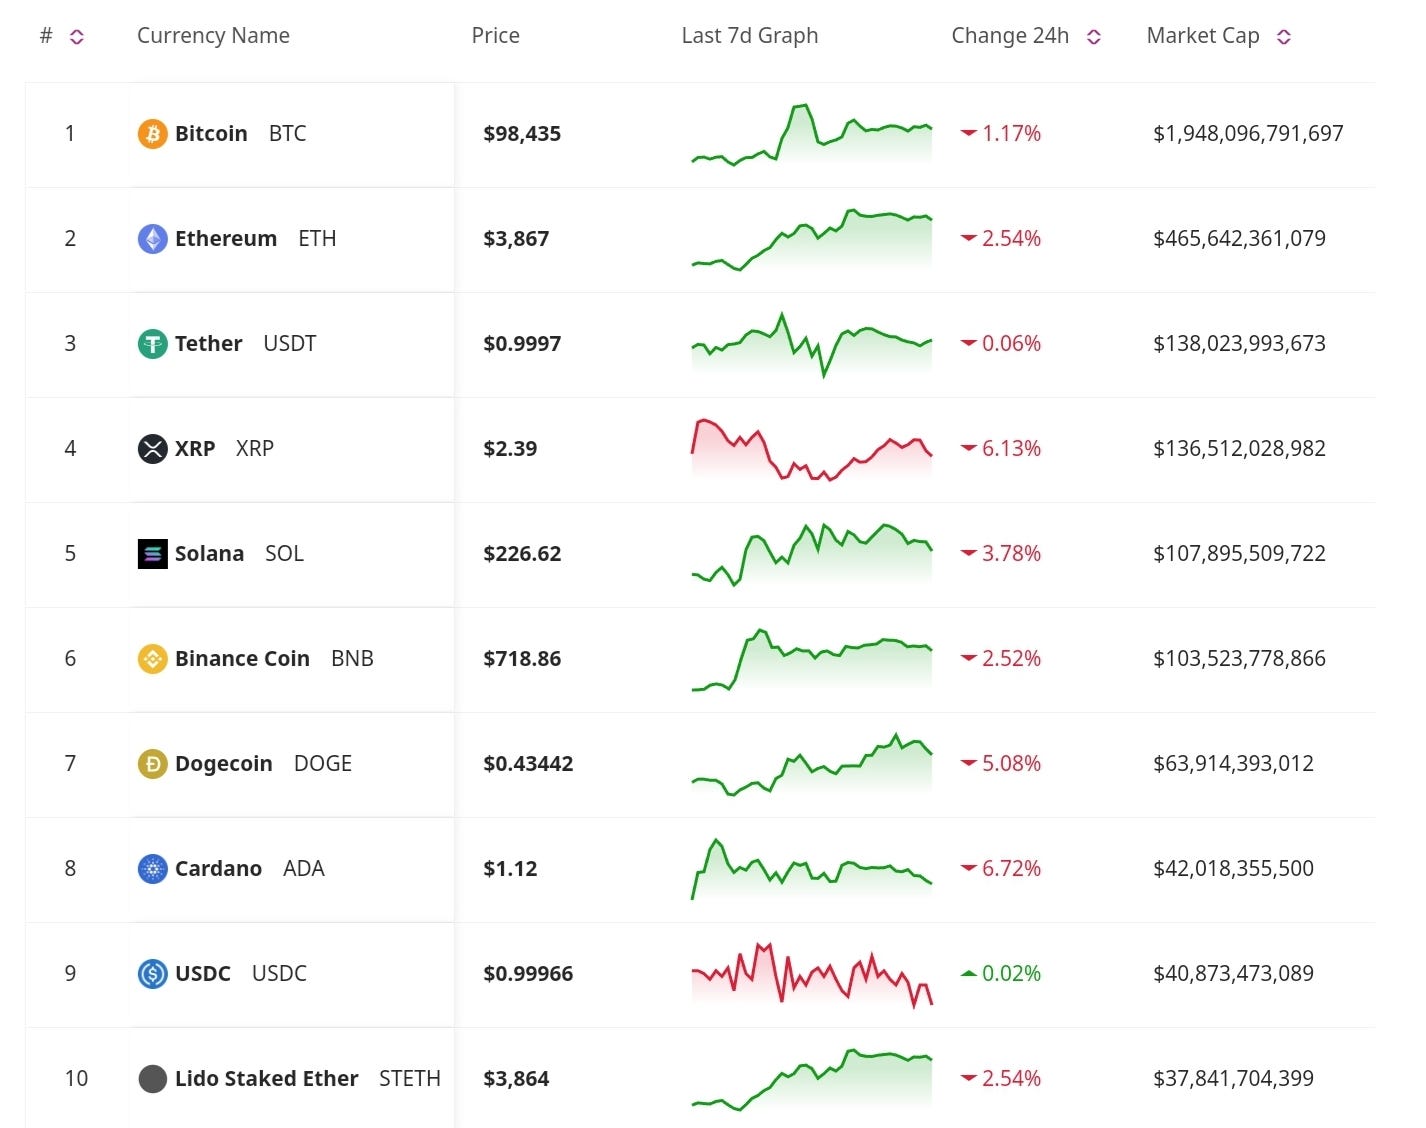Click the Price column header
This screenshot has height=1128, width=1426.
click(495, 35)
